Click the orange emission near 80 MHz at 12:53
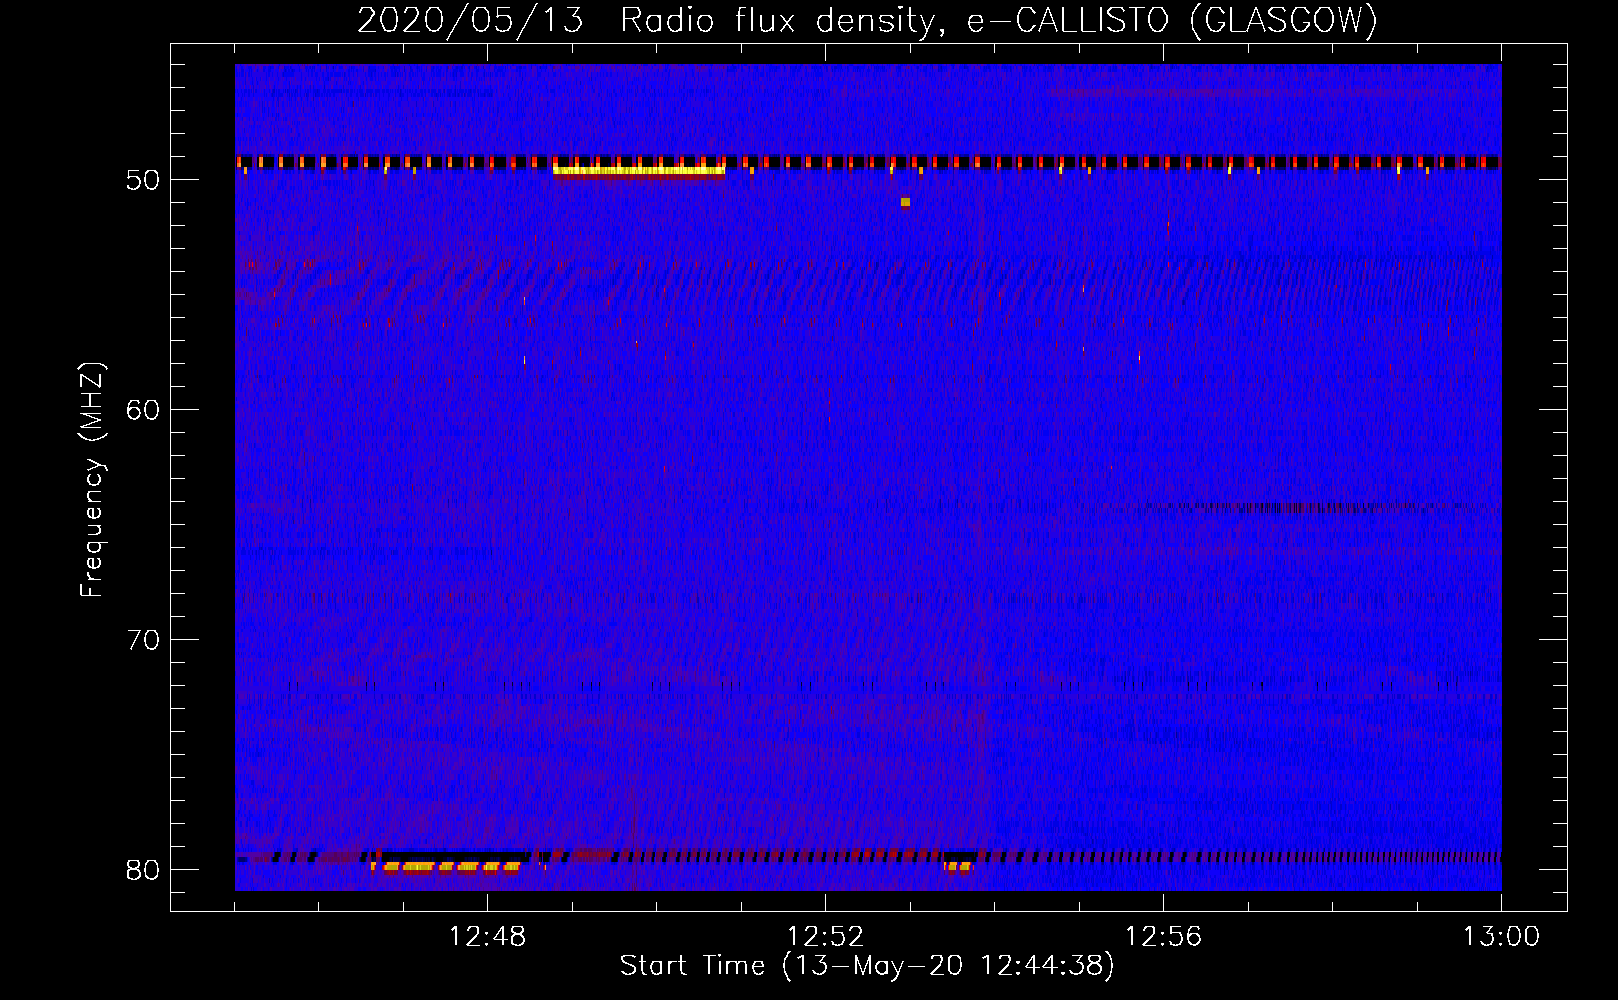Viewport: 1618px width, 1000px height. point(958,867)
